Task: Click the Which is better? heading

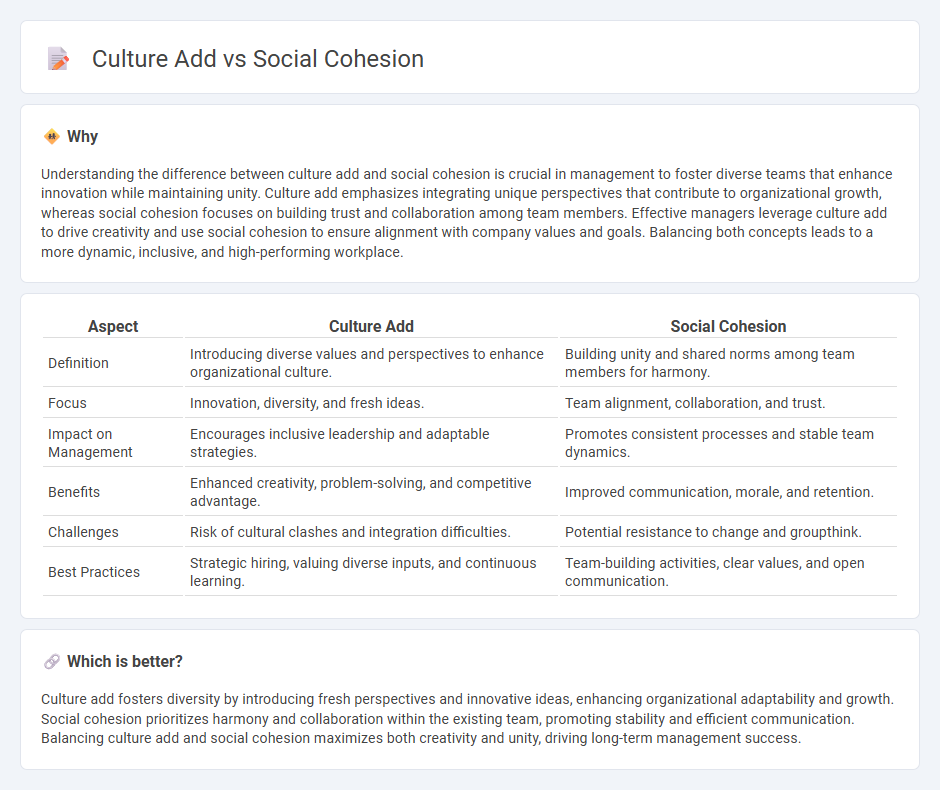Action: tap(125, 661)
